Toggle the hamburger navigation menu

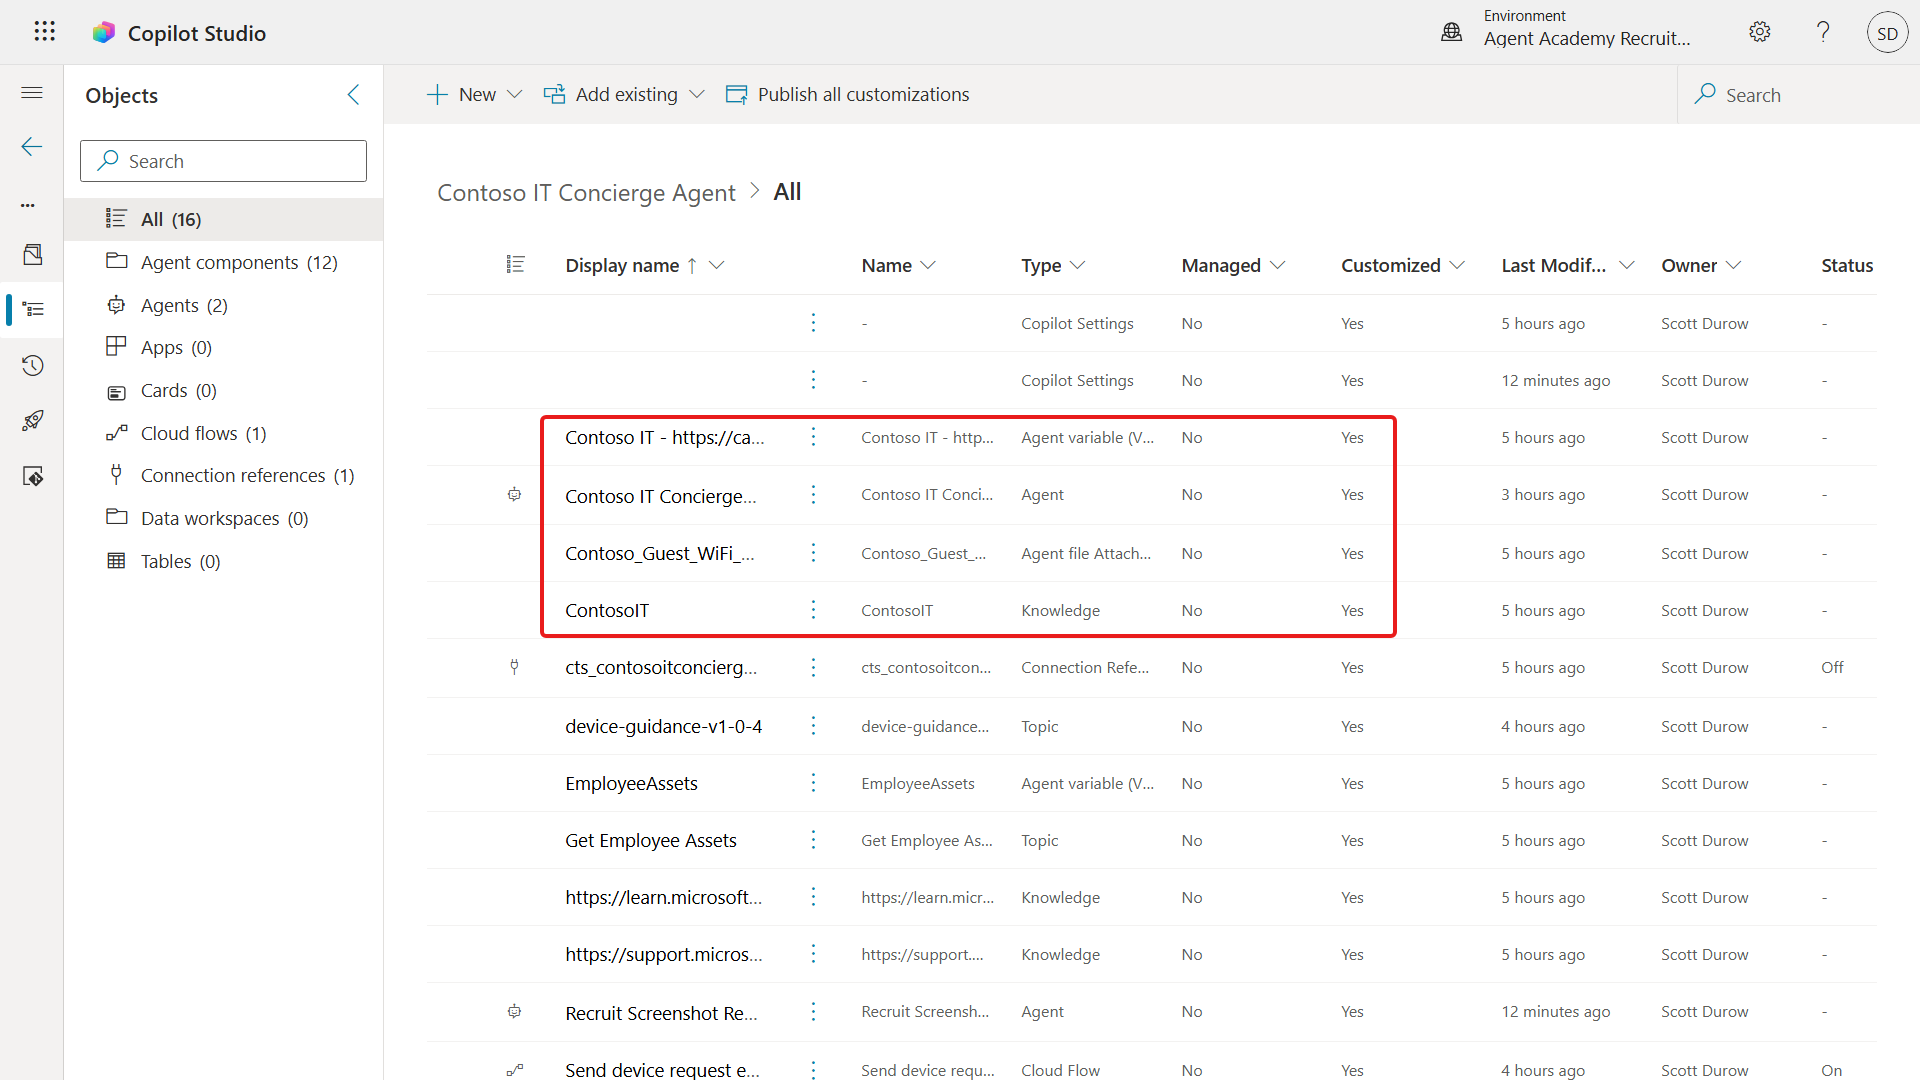pos(32,93)
